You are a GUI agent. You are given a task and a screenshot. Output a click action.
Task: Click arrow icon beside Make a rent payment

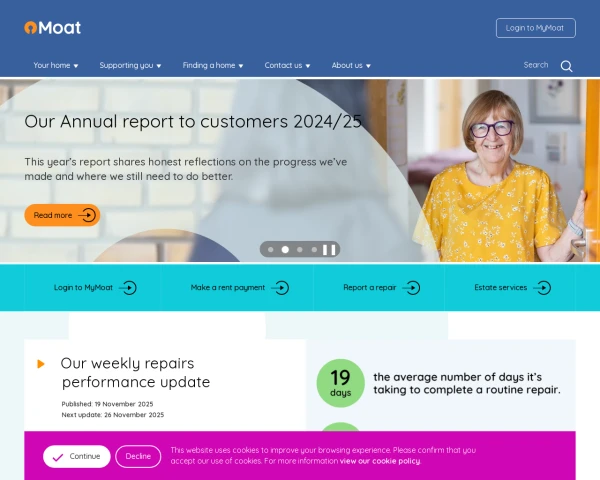[280, 288]
